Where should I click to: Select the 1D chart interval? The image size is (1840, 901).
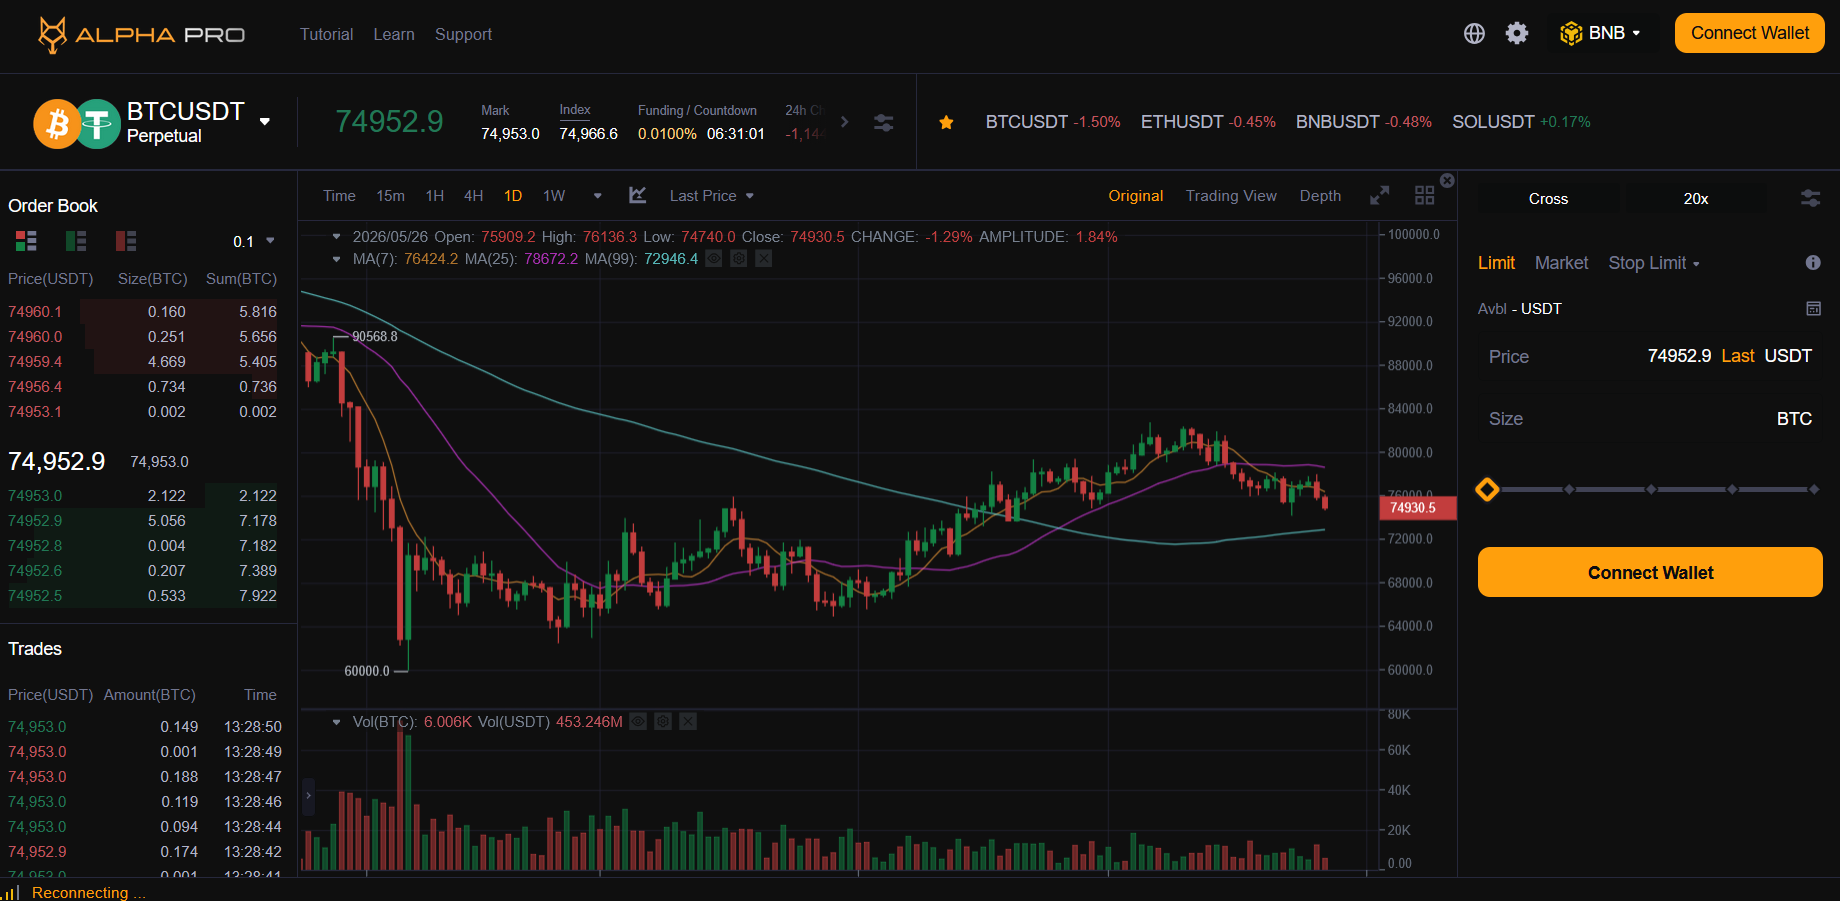[x=513, y=196]
